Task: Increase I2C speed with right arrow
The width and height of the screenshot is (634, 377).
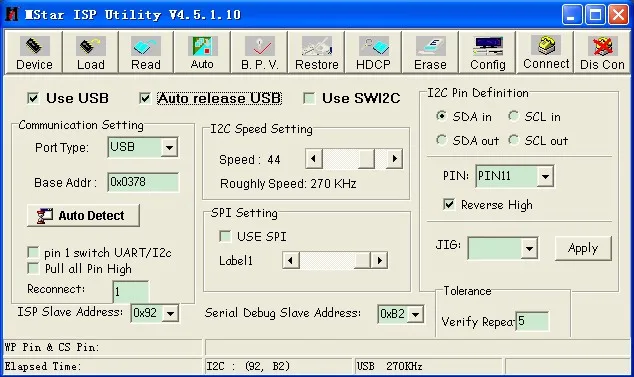Action: click(x=394, y=159)
